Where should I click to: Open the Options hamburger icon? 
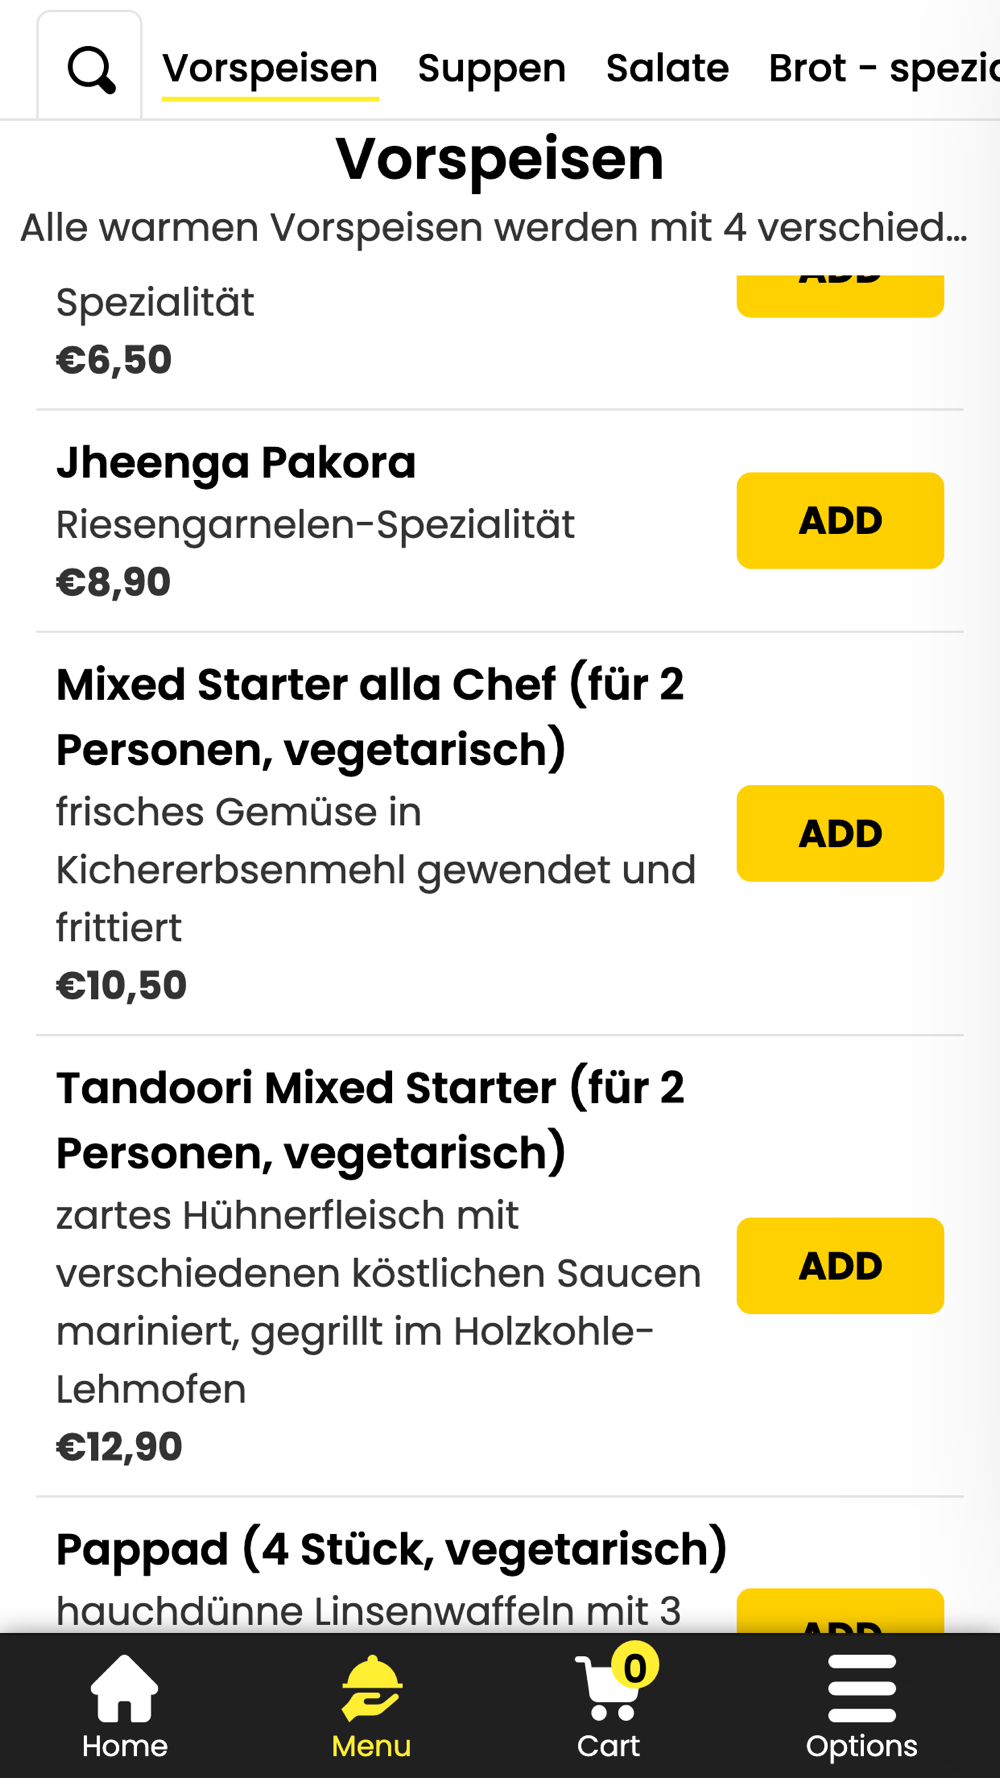point(861,1688)
